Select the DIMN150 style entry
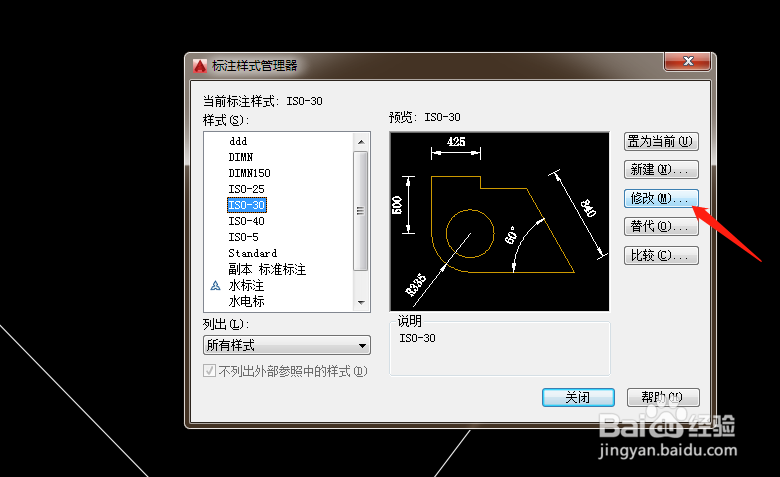Image resolution: width=780 pixels, height=477 pixels. tap(249, 173)
